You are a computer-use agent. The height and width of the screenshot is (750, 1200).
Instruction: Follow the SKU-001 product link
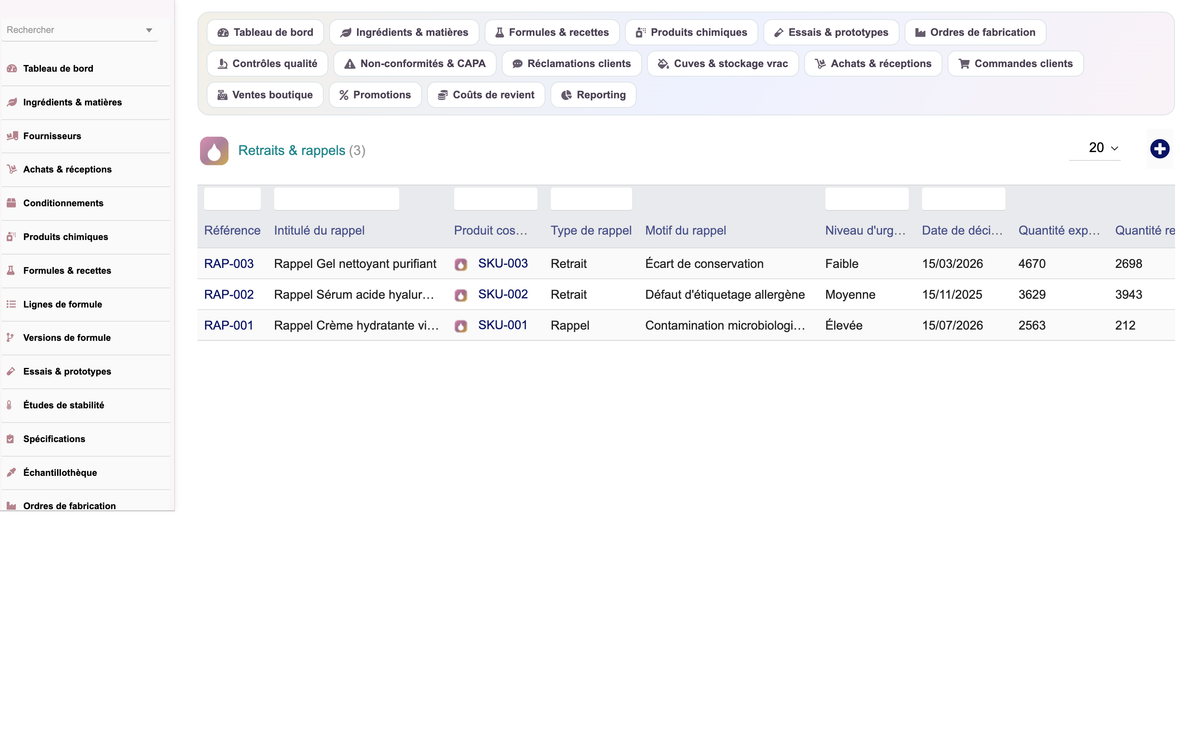tap(503, 325)
